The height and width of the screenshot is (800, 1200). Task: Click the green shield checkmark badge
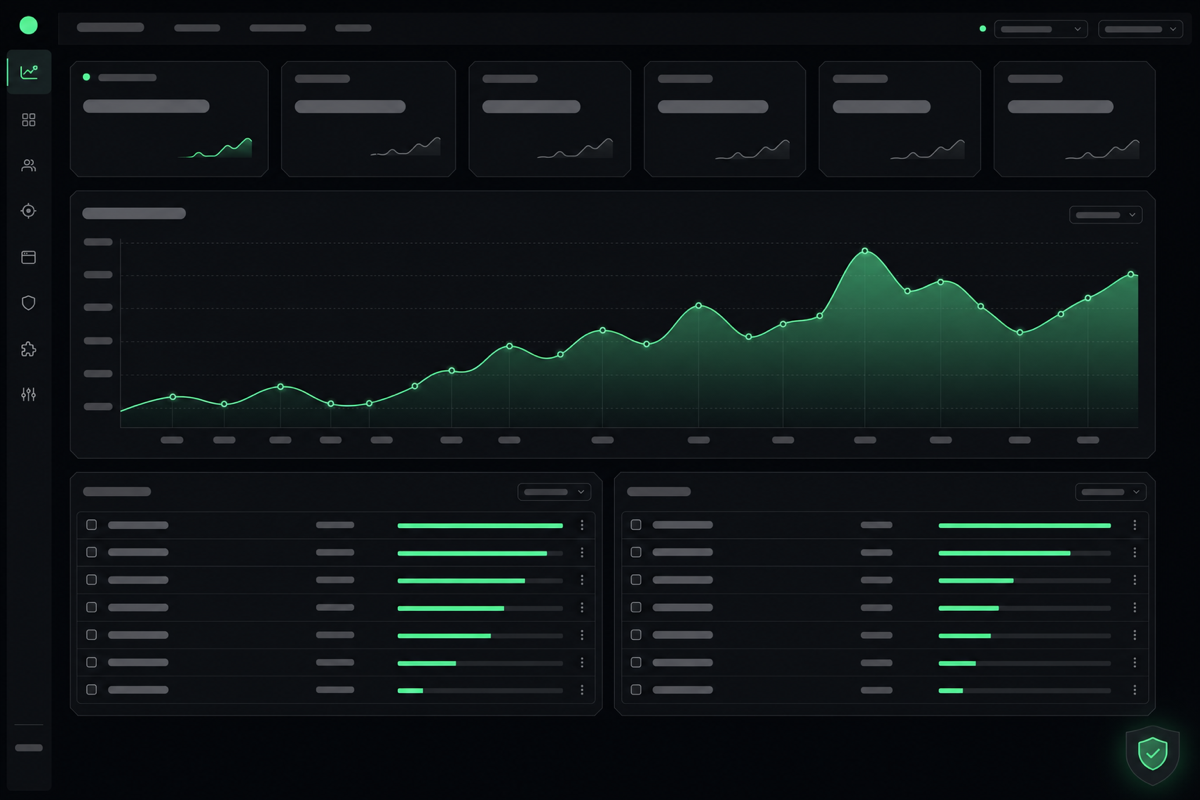[x=1153, y=754]
